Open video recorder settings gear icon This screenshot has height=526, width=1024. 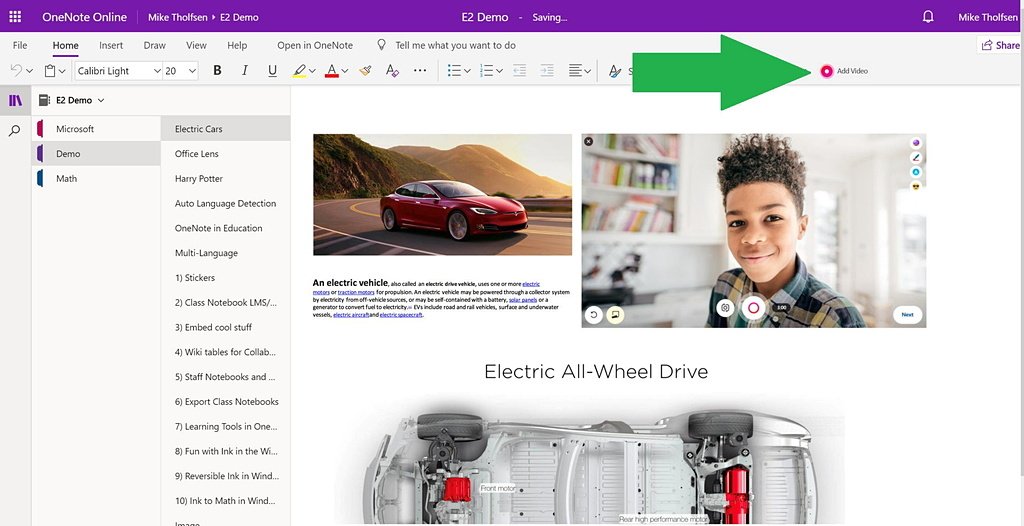tap(725, 308)
